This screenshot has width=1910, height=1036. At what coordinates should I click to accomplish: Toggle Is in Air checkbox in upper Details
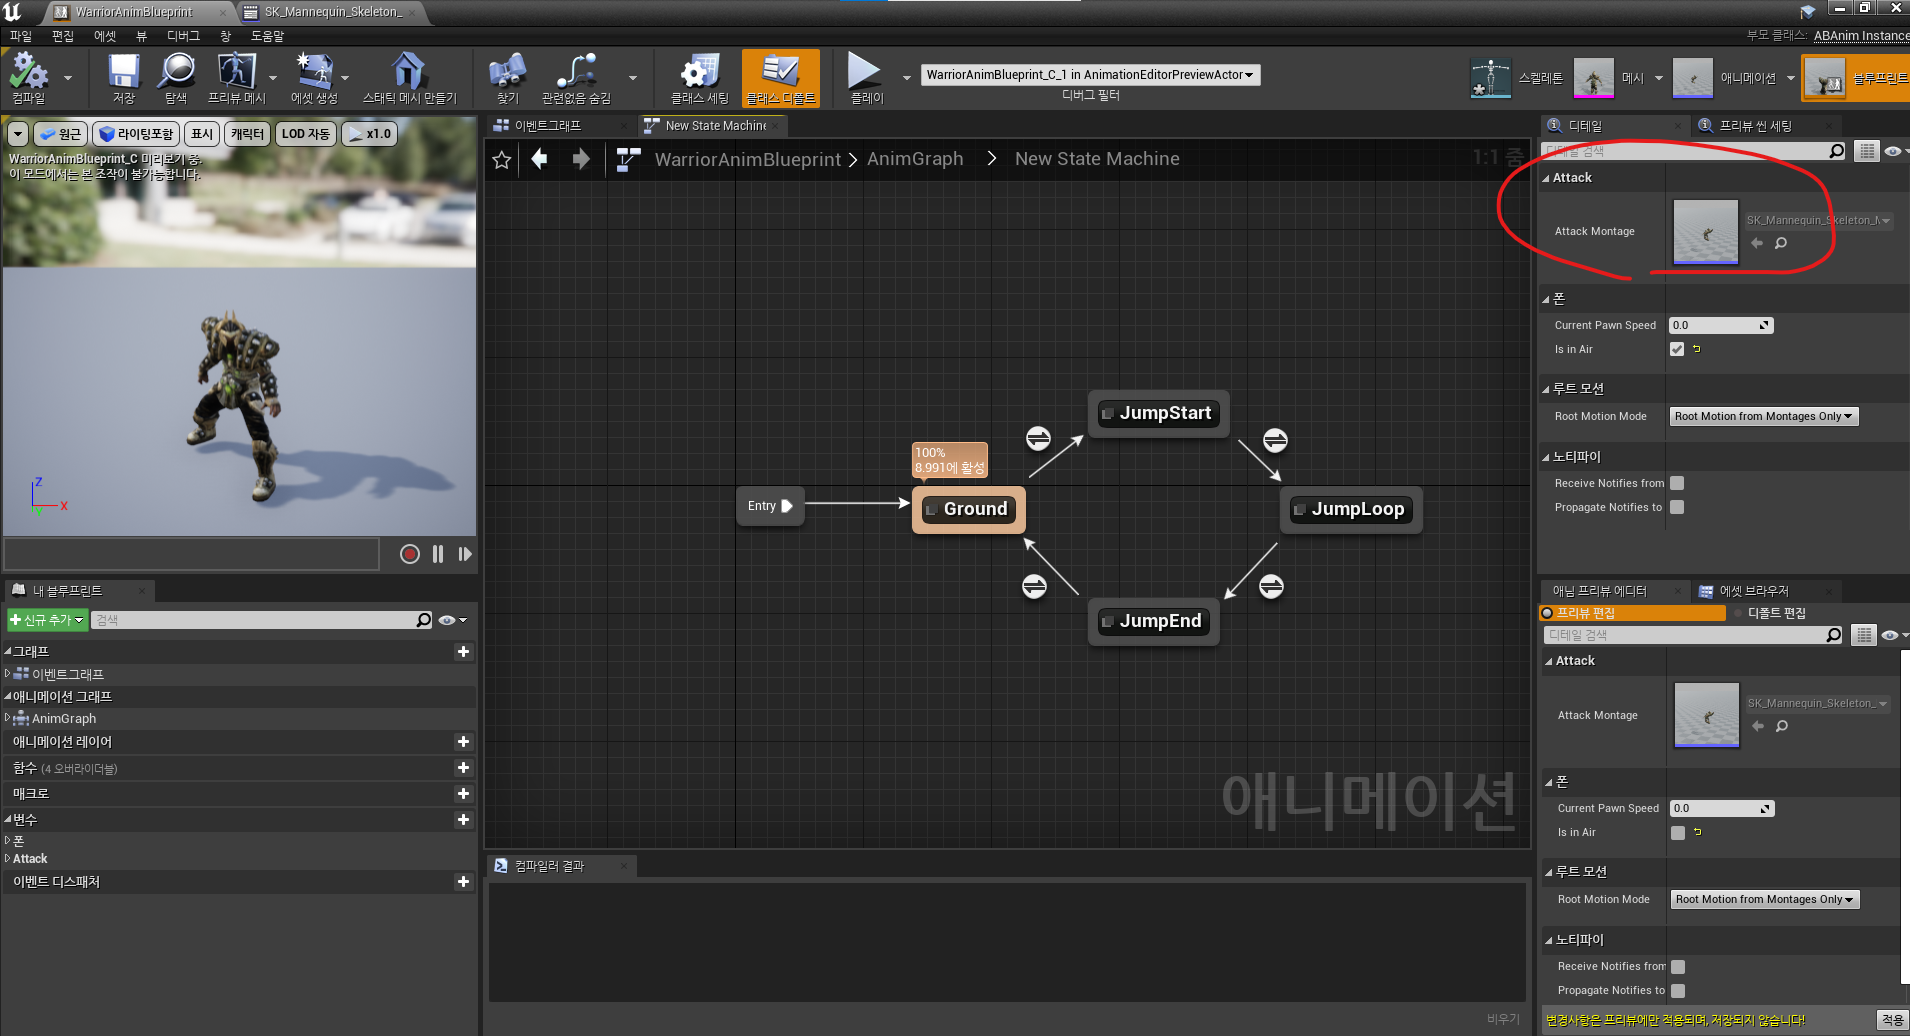1677,349
